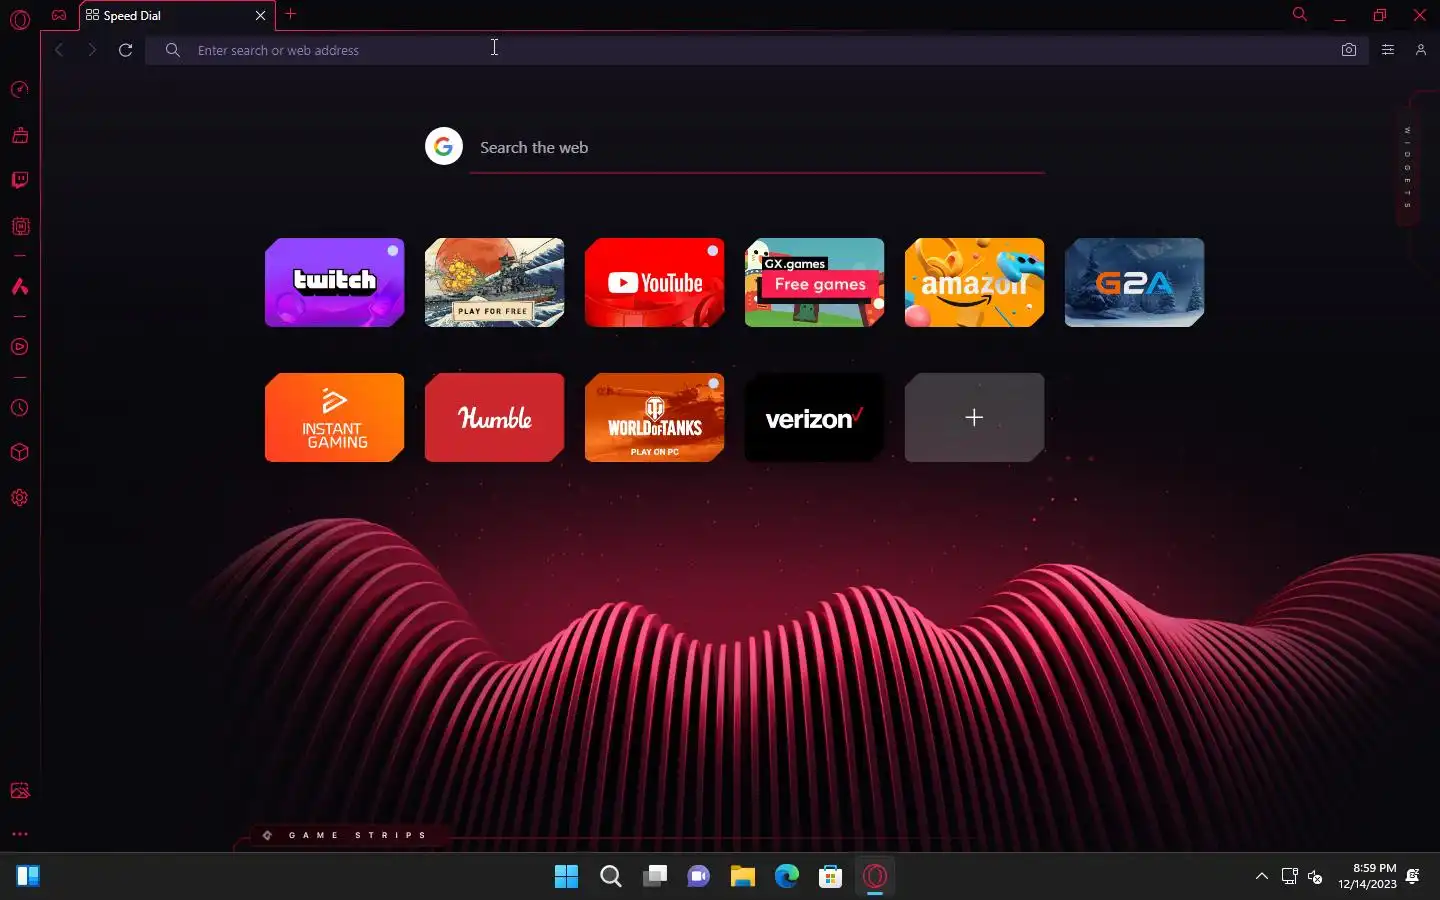Click the Search the web field
The height and width of the screenshot is (900, 1440).
click(757, 148)
